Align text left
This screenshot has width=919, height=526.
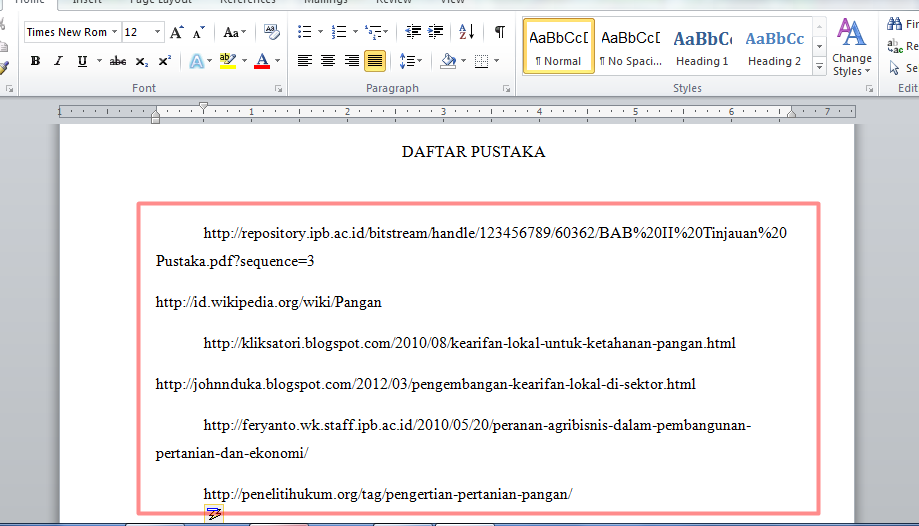pyautogui.click(x=304, y=61)
